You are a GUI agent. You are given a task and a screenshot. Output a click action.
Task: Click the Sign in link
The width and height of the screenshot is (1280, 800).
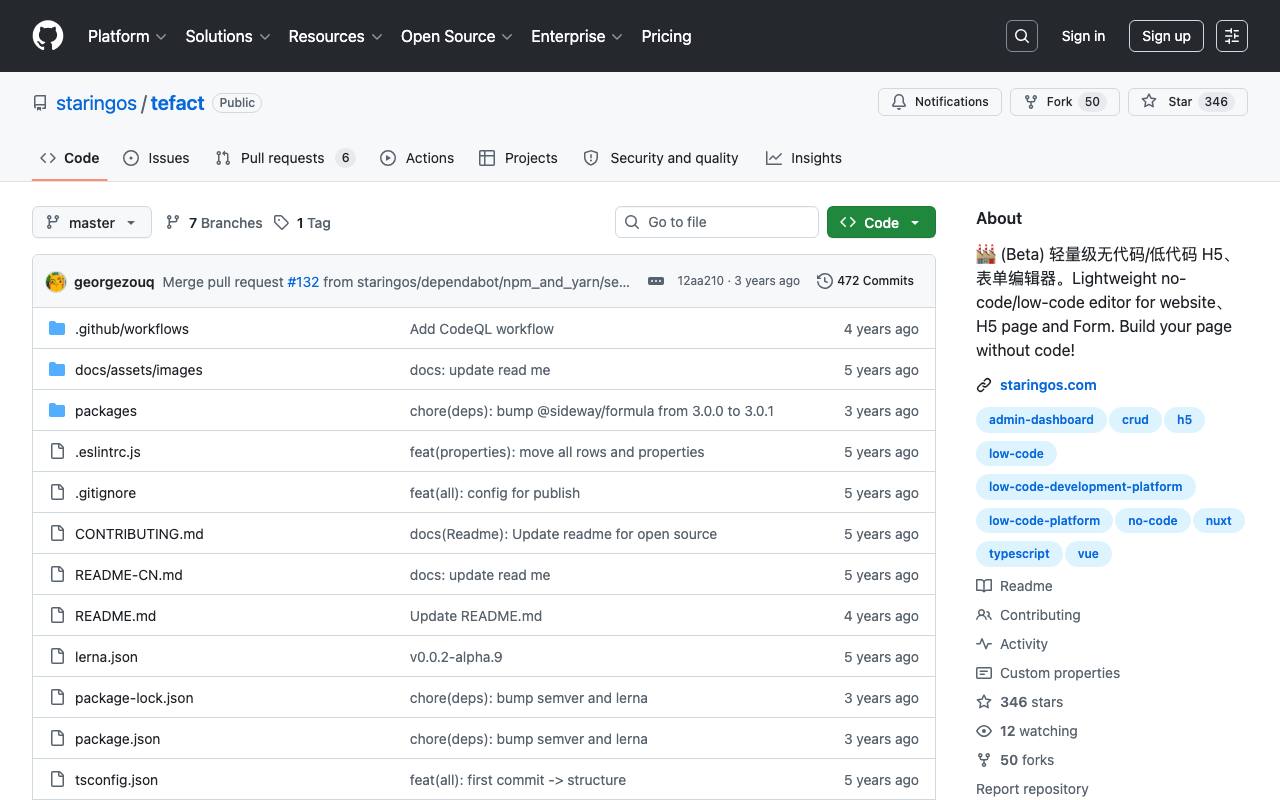[x=1083, y=36]
